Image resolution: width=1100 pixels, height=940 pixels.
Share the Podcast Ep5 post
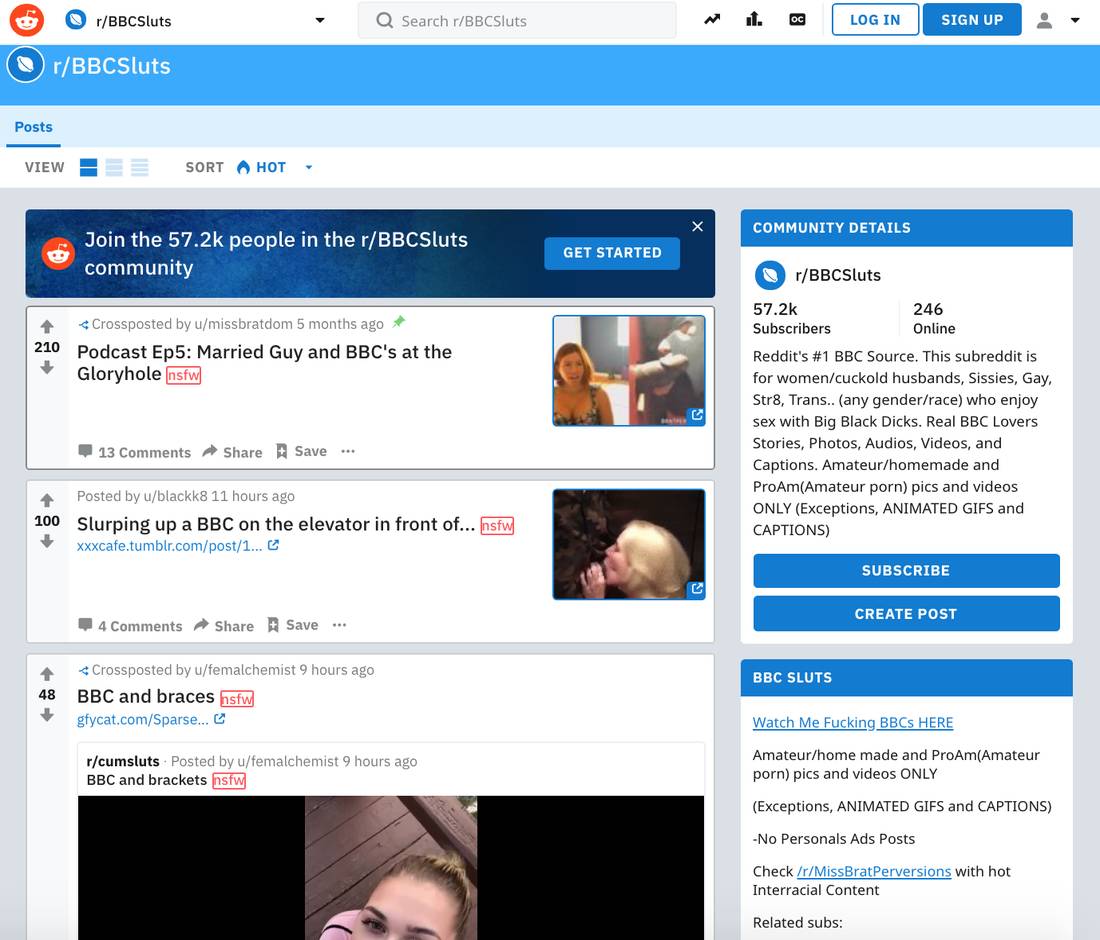point(232,452)
